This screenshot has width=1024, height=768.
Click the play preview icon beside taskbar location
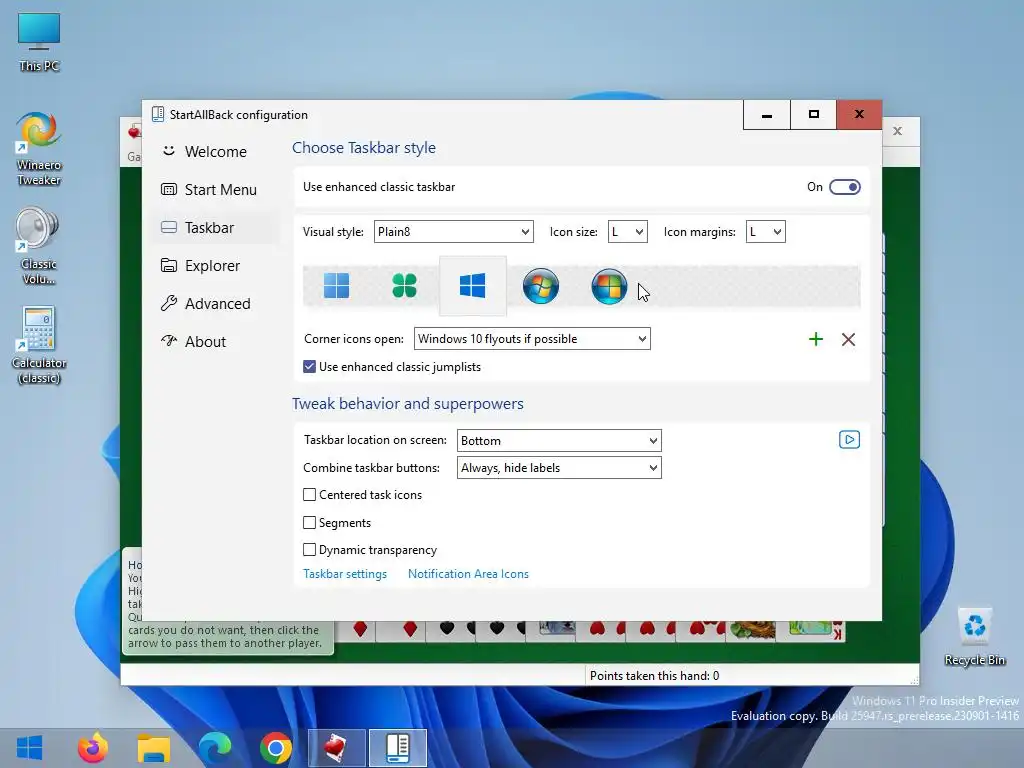pyautogui.click(x=849, y=440)
